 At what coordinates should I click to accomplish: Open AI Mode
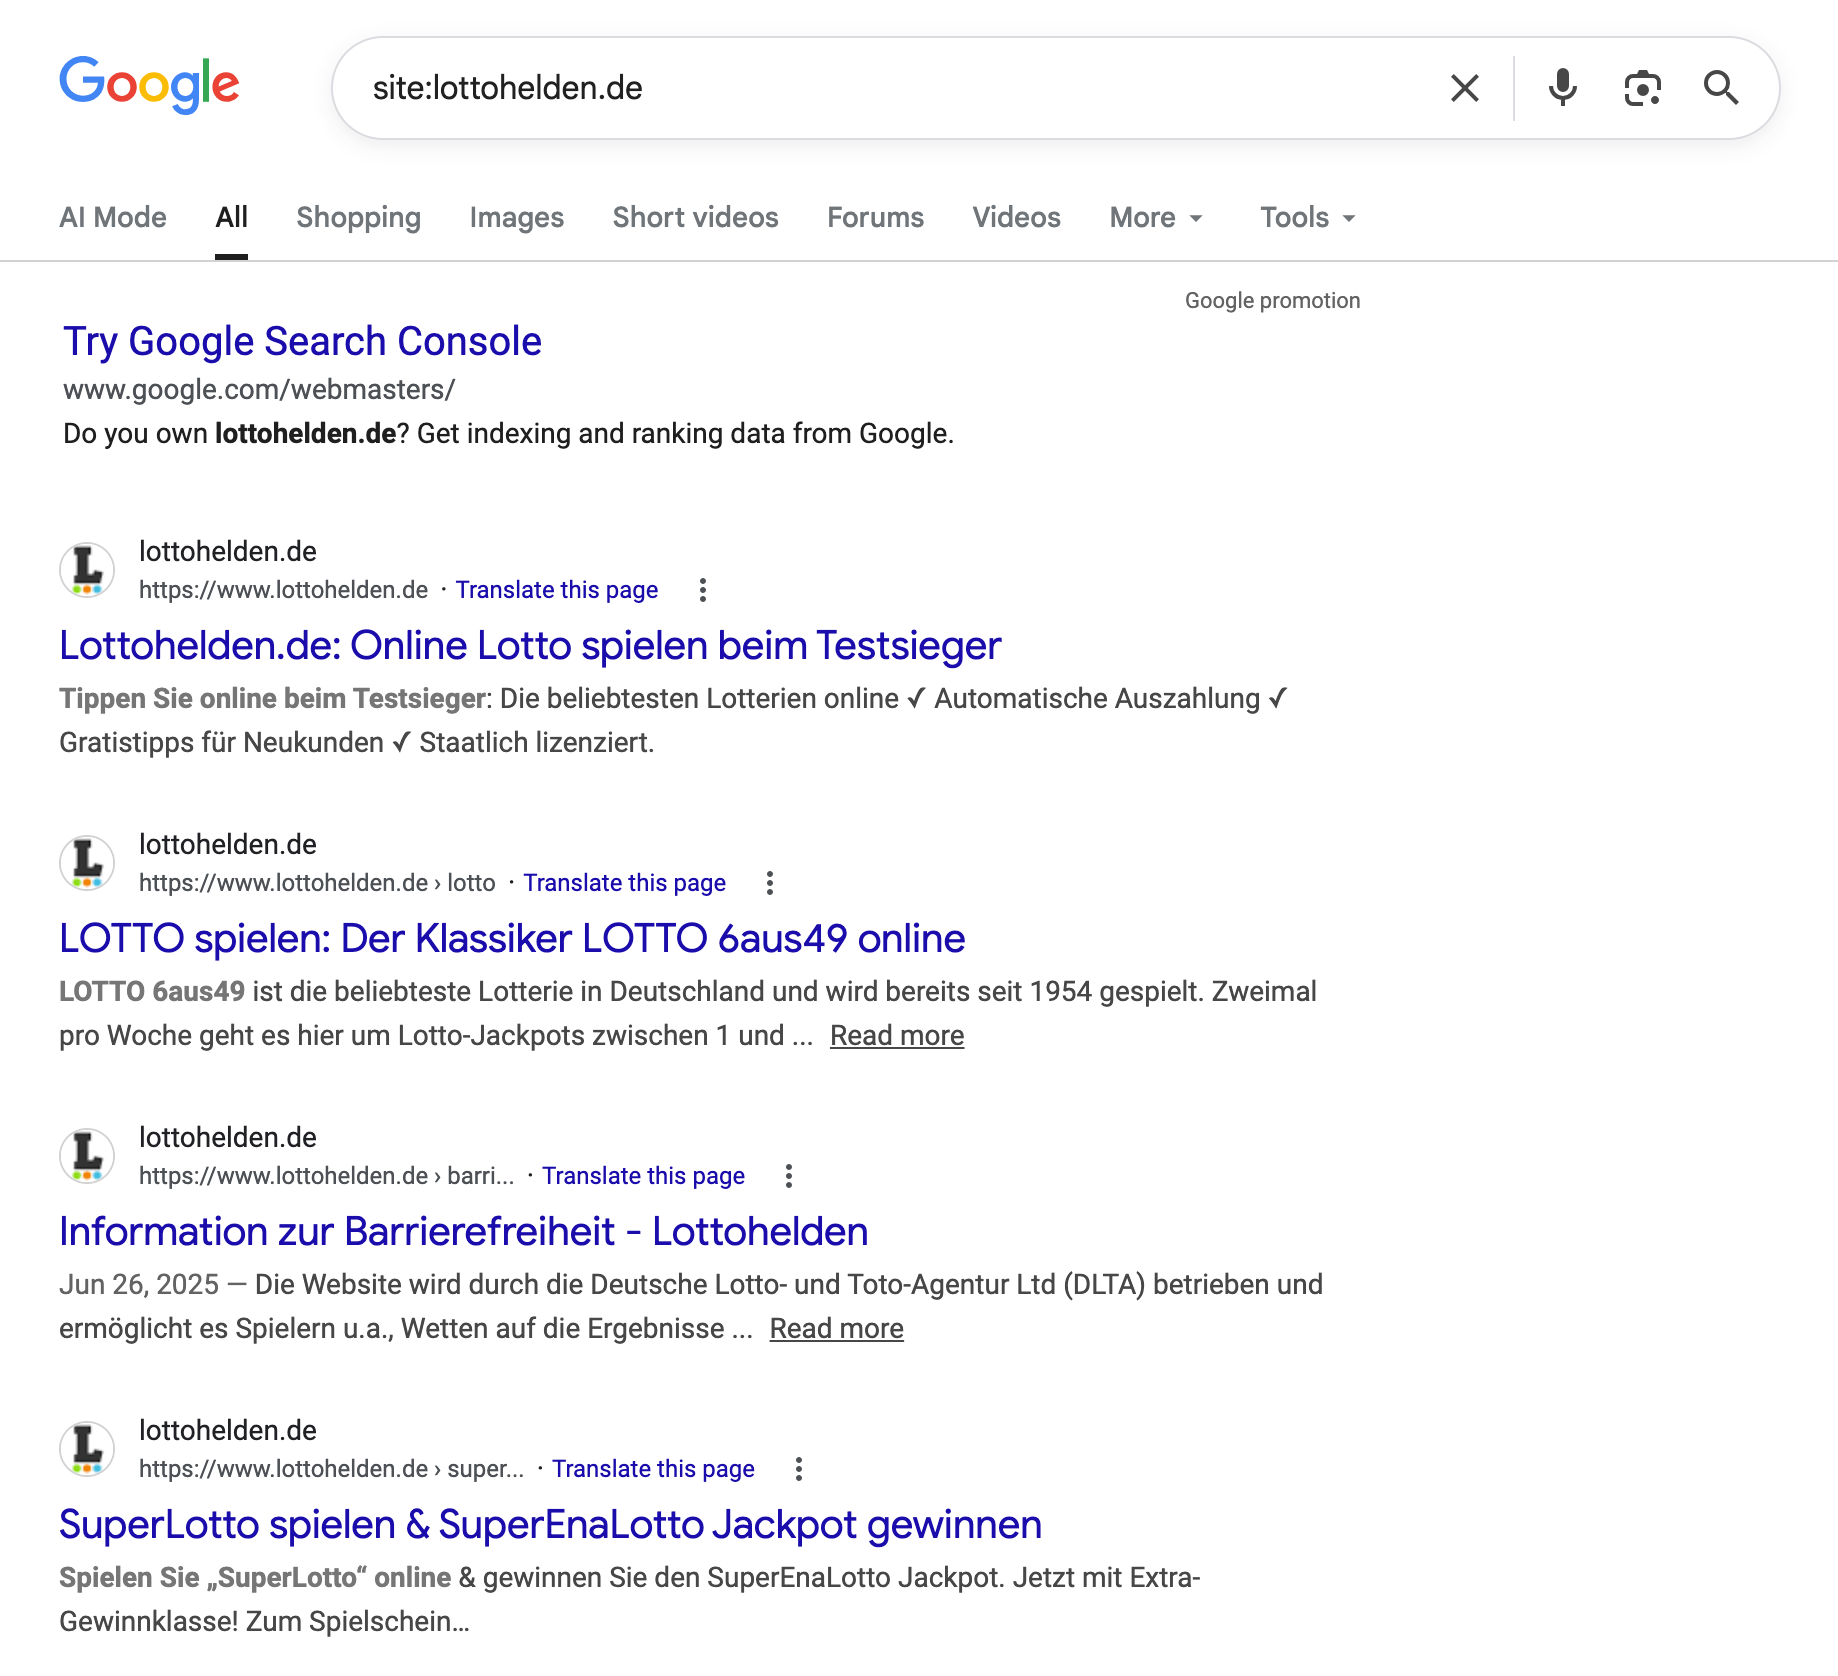click(112, 217)
